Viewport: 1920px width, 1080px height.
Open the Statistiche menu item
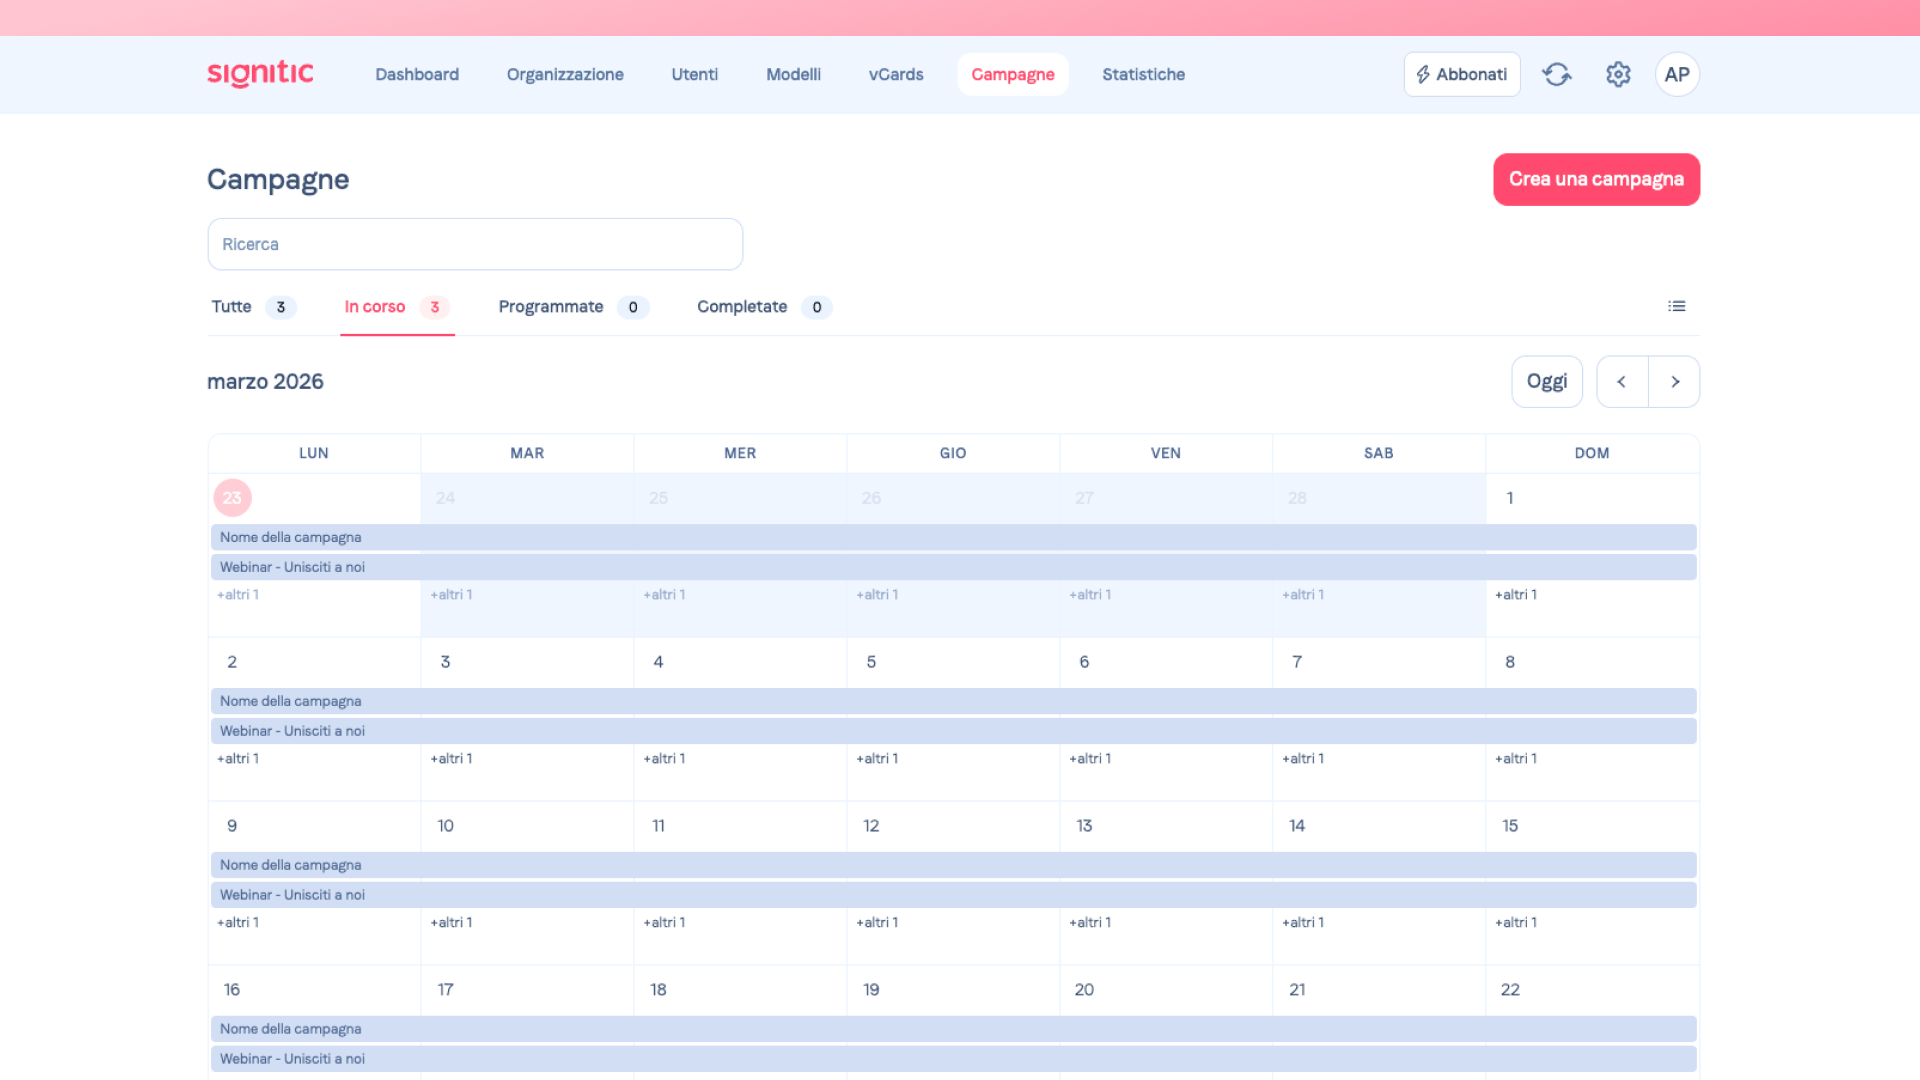pyautogui.click(x=1143, y=74)
